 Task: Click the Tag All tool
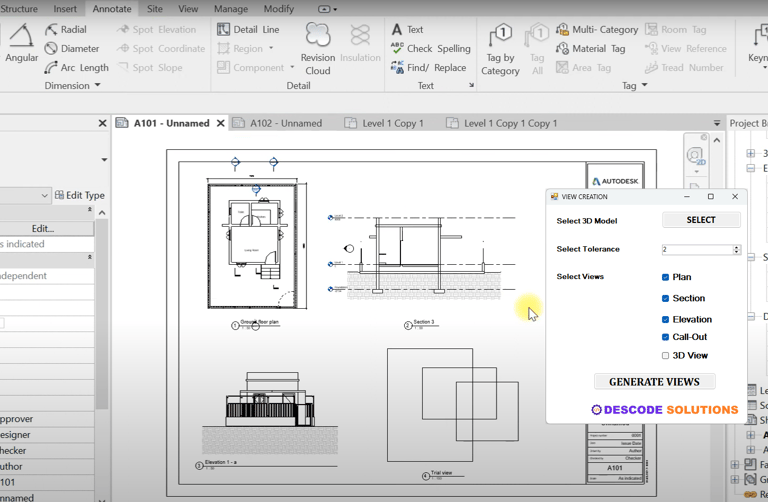pos(537,50)
